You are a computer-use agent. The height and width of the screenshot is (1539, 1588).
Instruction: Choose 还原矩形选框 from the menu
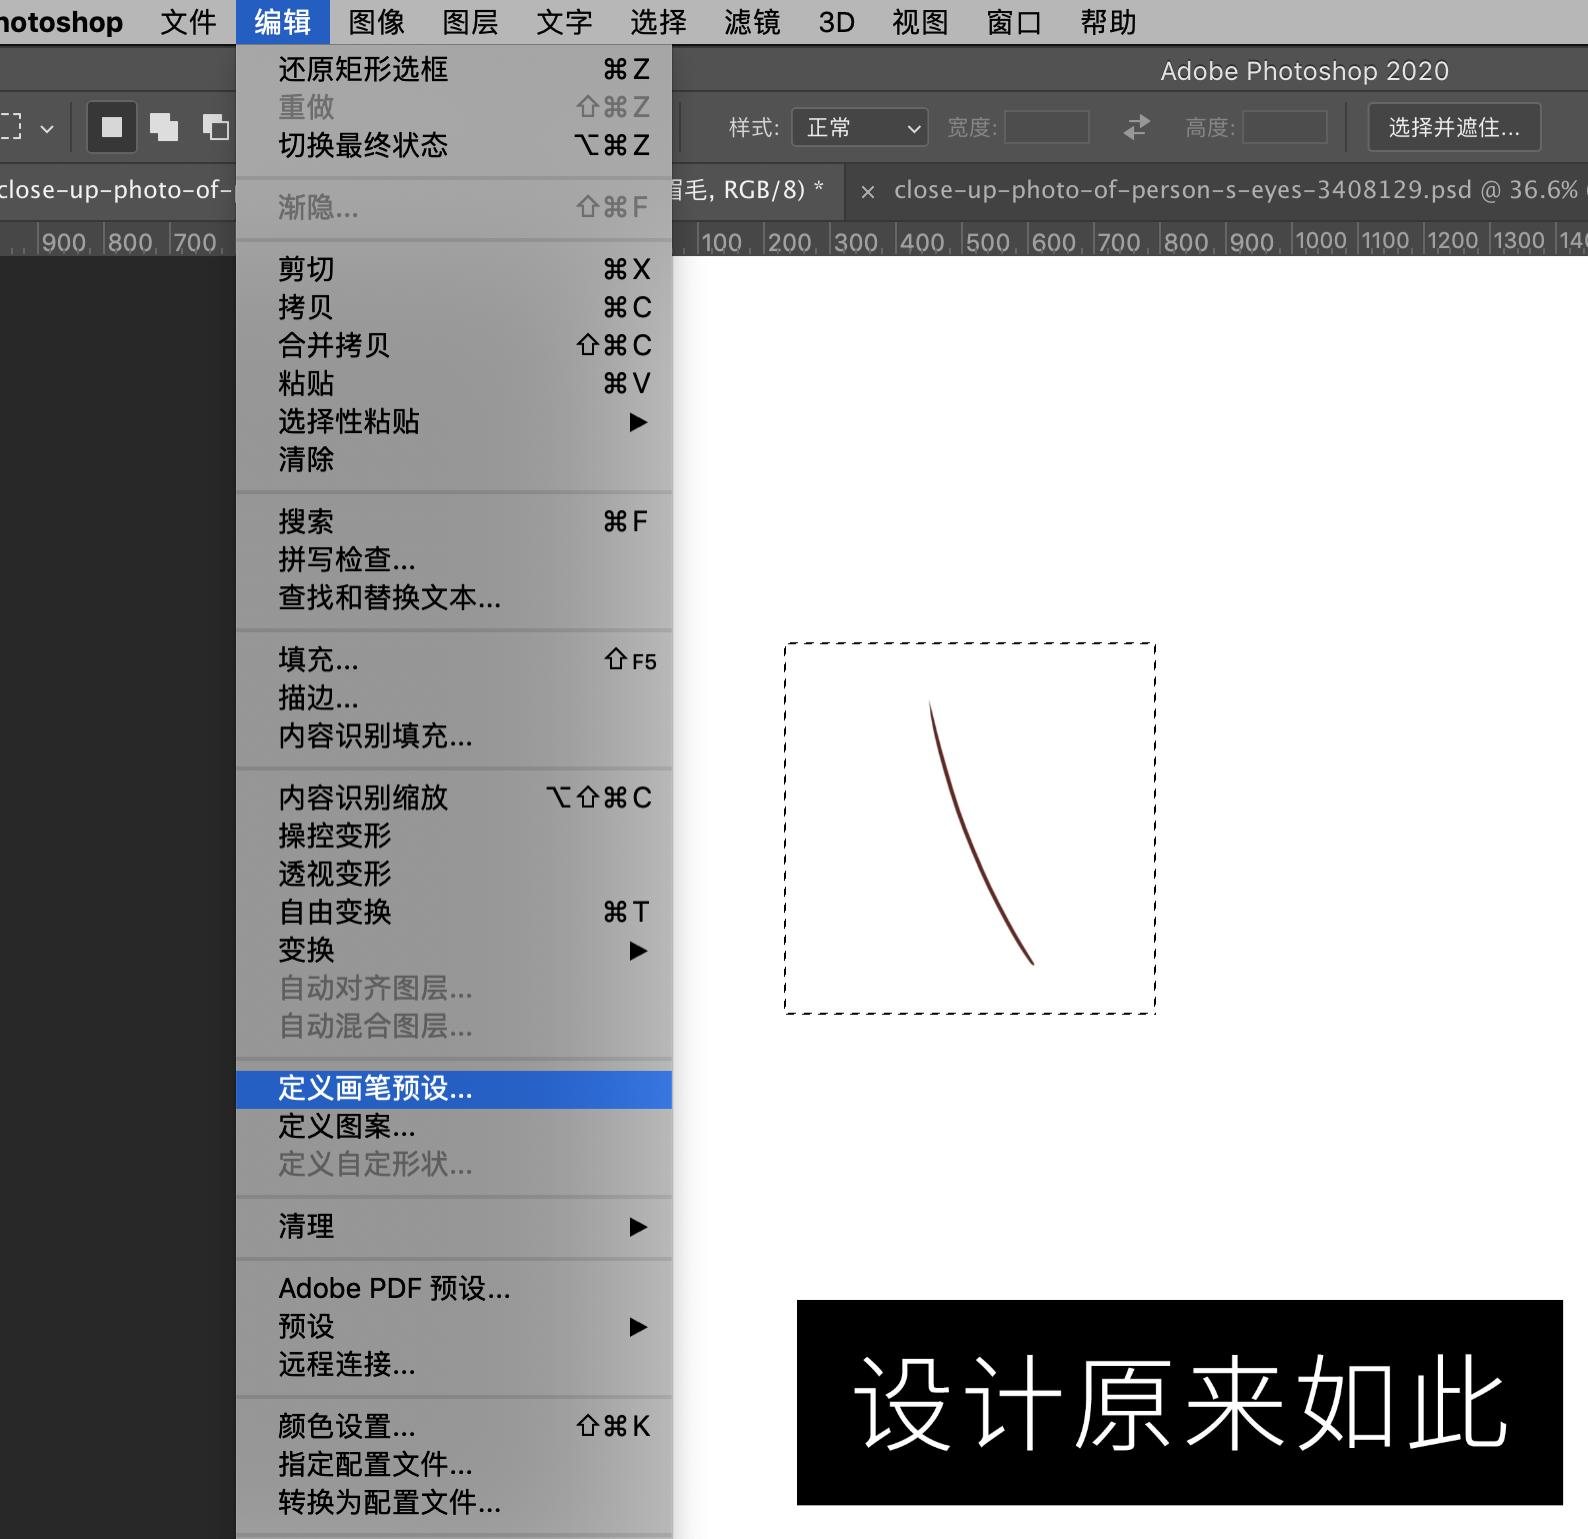(x=454, y=69)
